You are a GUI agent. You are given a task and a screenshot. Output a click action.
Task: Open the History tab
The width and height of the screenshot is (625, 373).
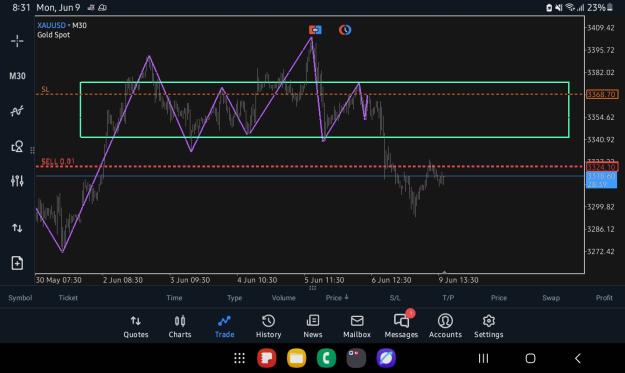(268, 326)
